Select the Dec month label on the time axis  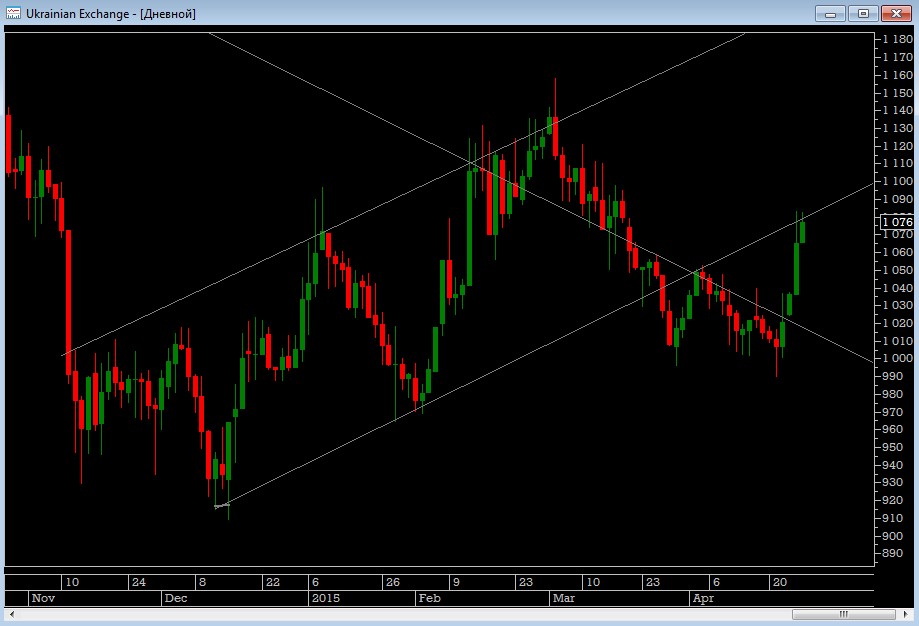point(176,598)
